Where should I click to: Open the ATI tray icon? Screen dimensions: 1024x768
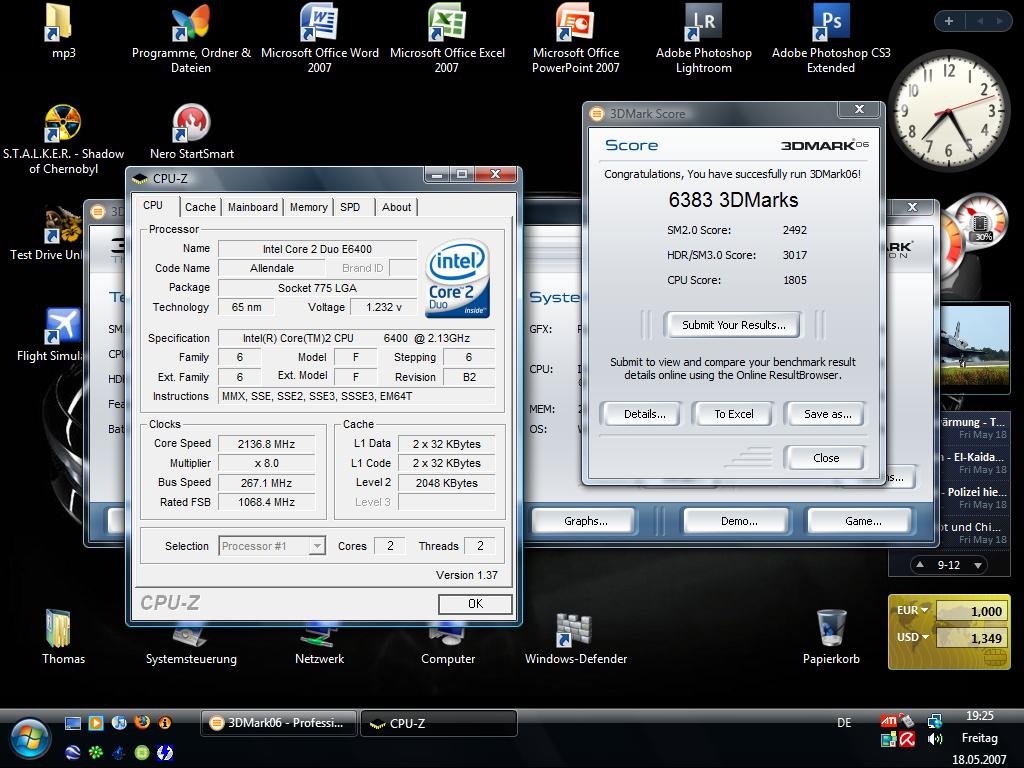[x=888, y=721]
